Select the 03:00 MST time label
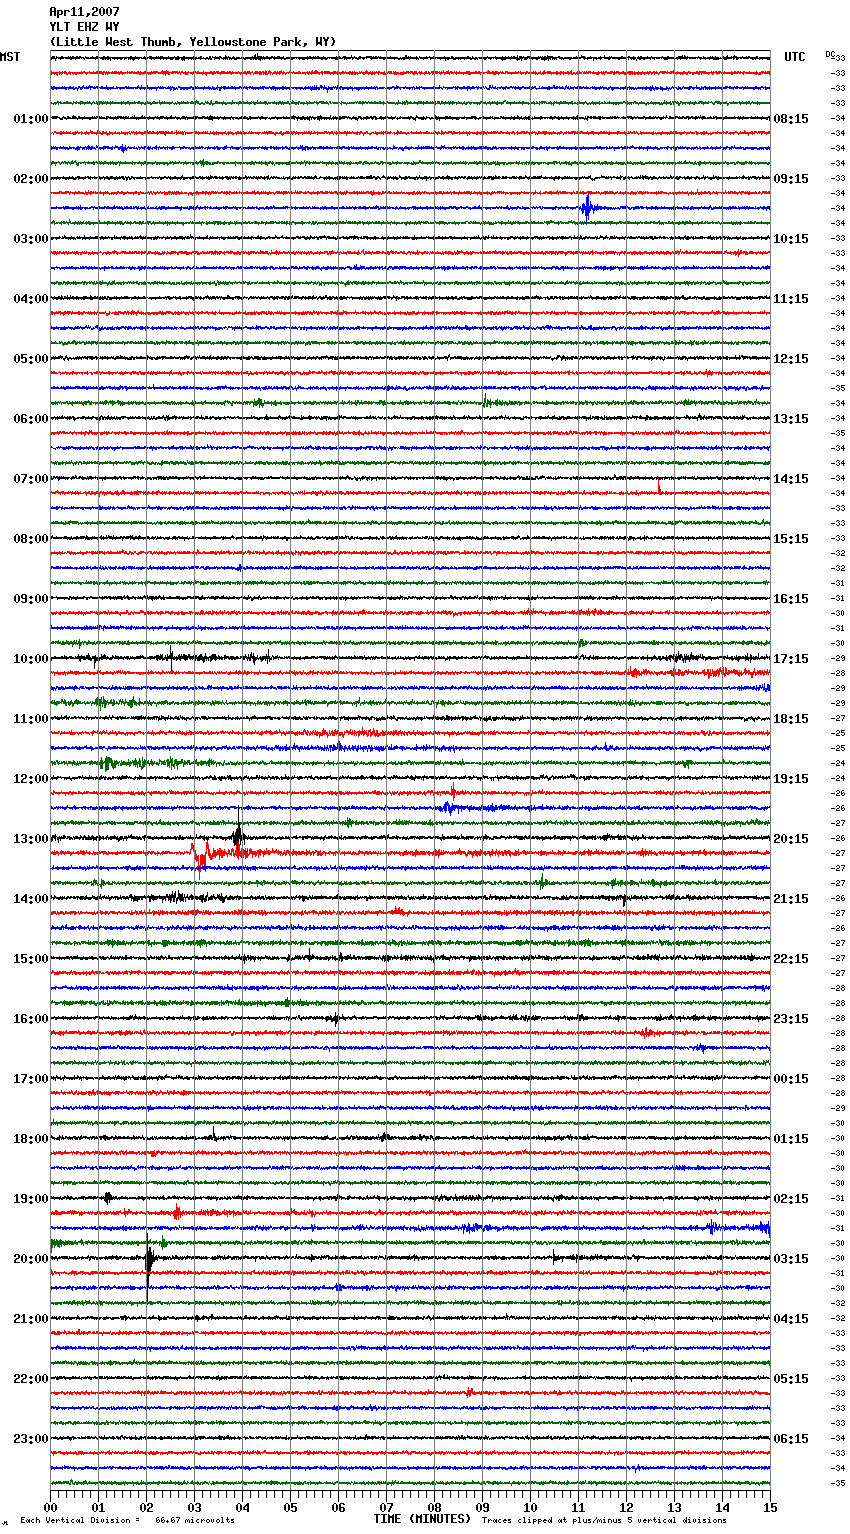The width and height of the screenshot is (850, 1534). [x=30, y=239]
